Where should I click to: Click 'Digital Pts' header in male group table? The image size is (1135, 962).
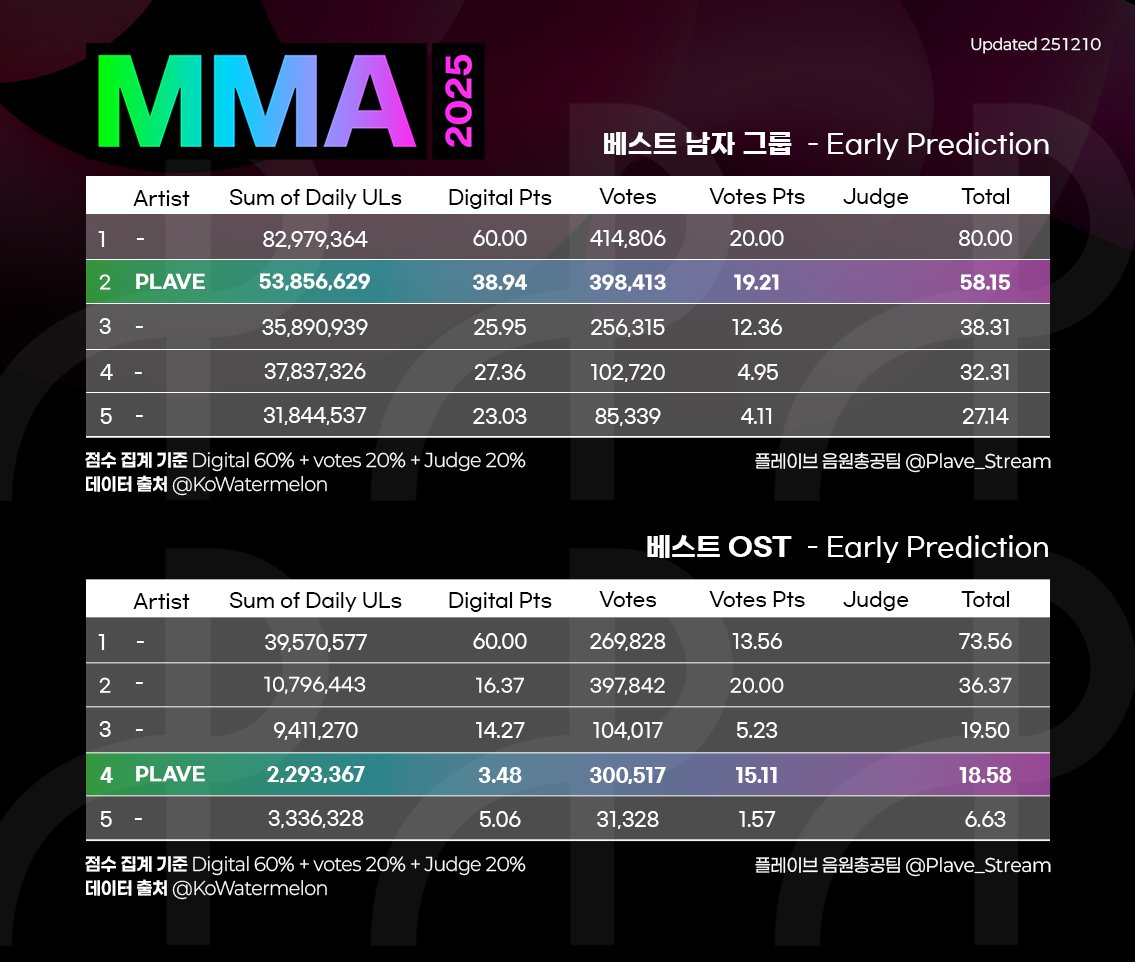(x=499, y=198)
